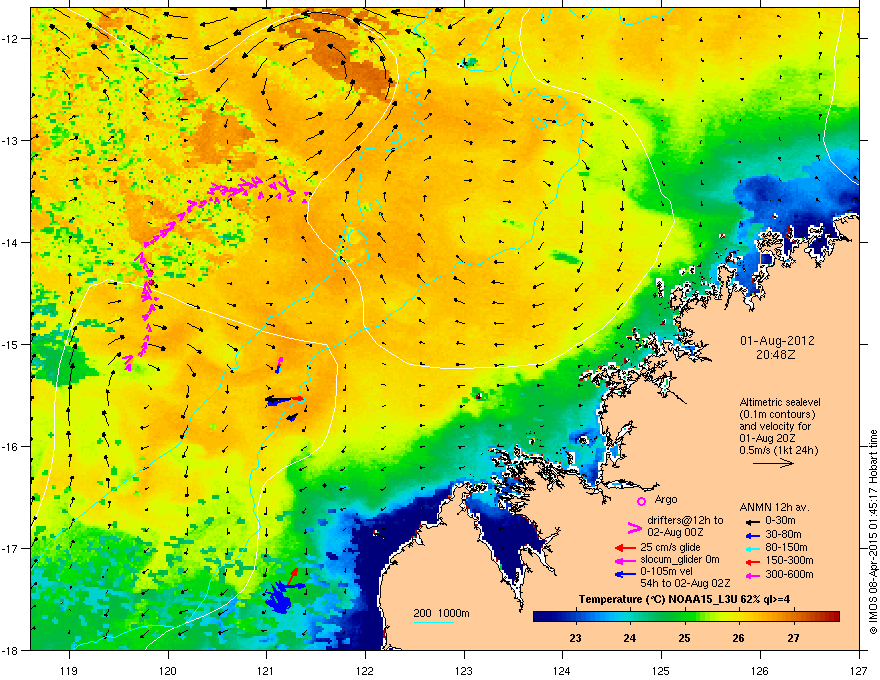Click the "(0.1m contours)" text
The height and width of the screenshot is (680, 880).
tap(777, 414)
